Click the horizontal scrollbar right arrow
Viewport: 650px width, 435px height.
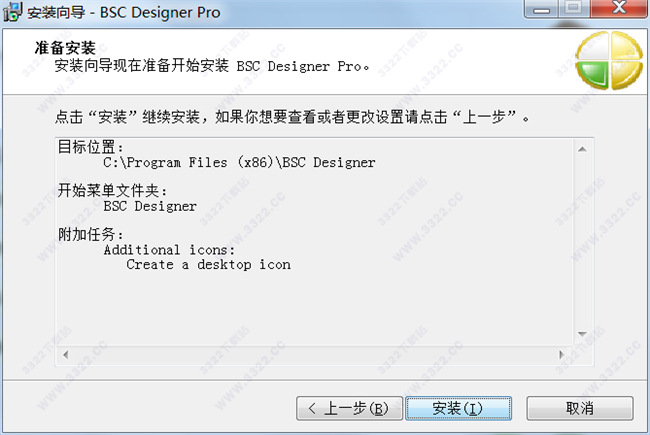click(564, 354)
